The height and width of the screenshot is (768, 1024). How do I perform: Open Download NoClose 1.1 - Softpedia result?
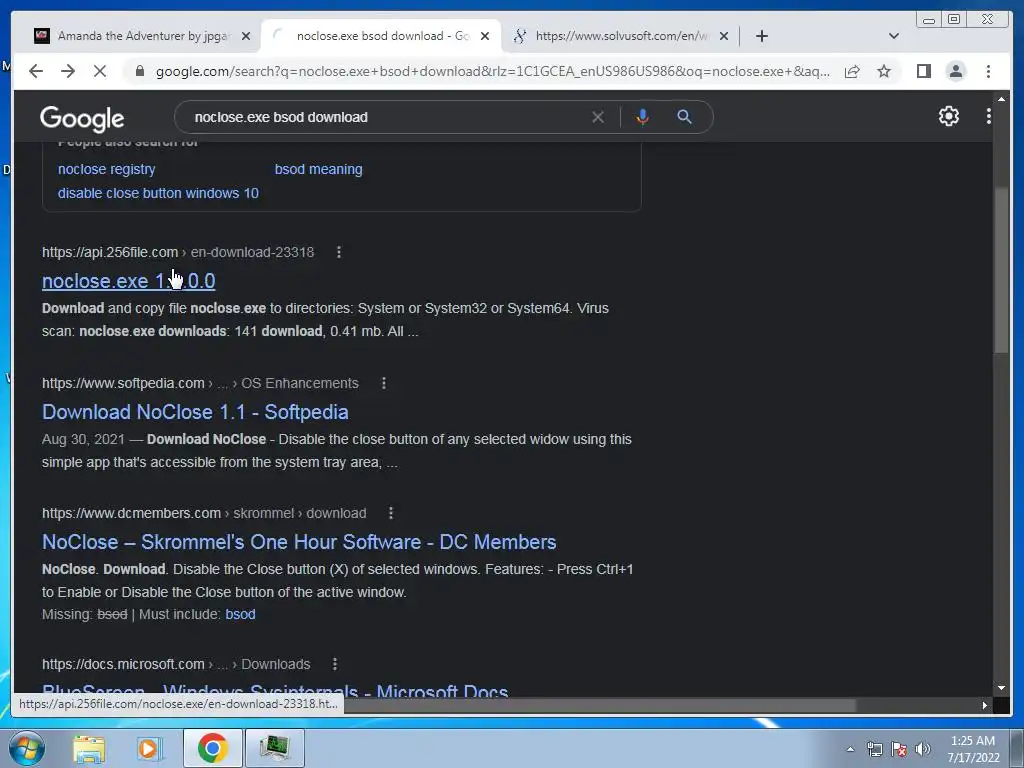[x=195, y=412]
